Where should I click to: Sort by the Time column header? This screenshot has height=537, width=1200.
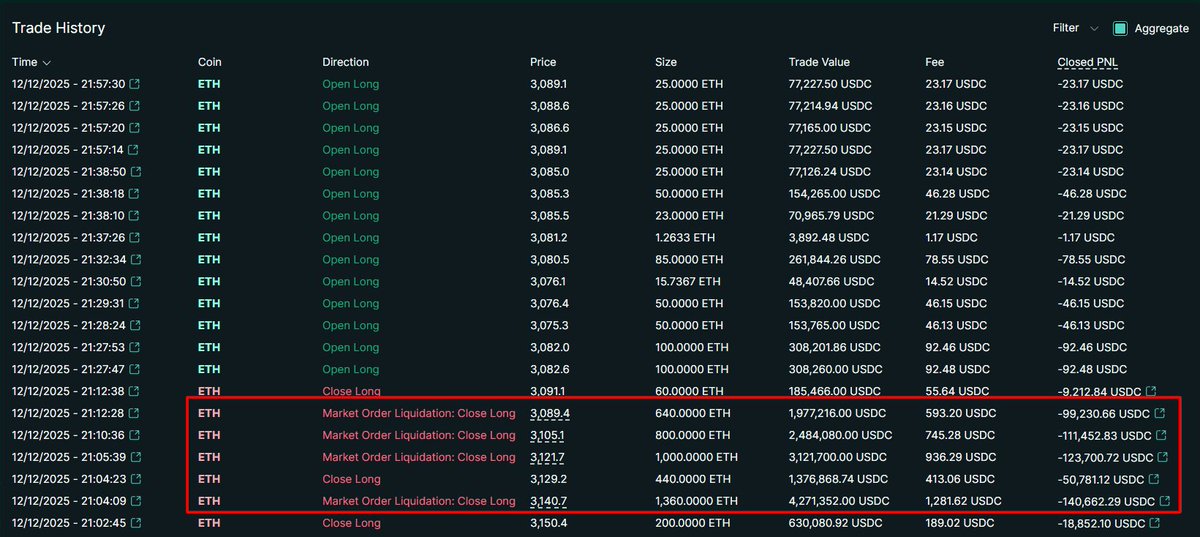(x=31, y=62)
